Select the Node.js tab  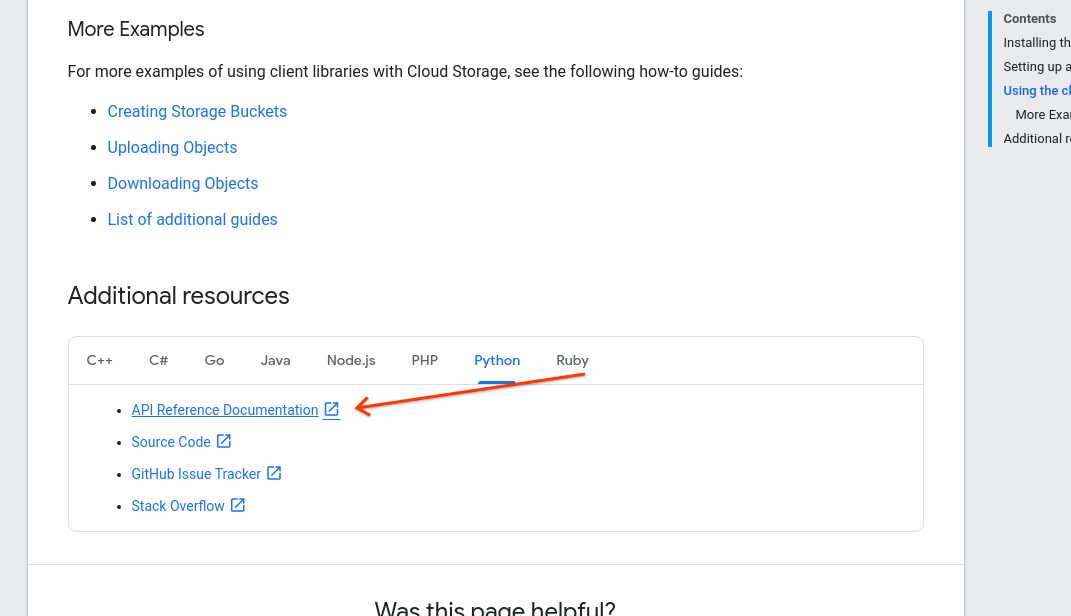pos(351,360)
